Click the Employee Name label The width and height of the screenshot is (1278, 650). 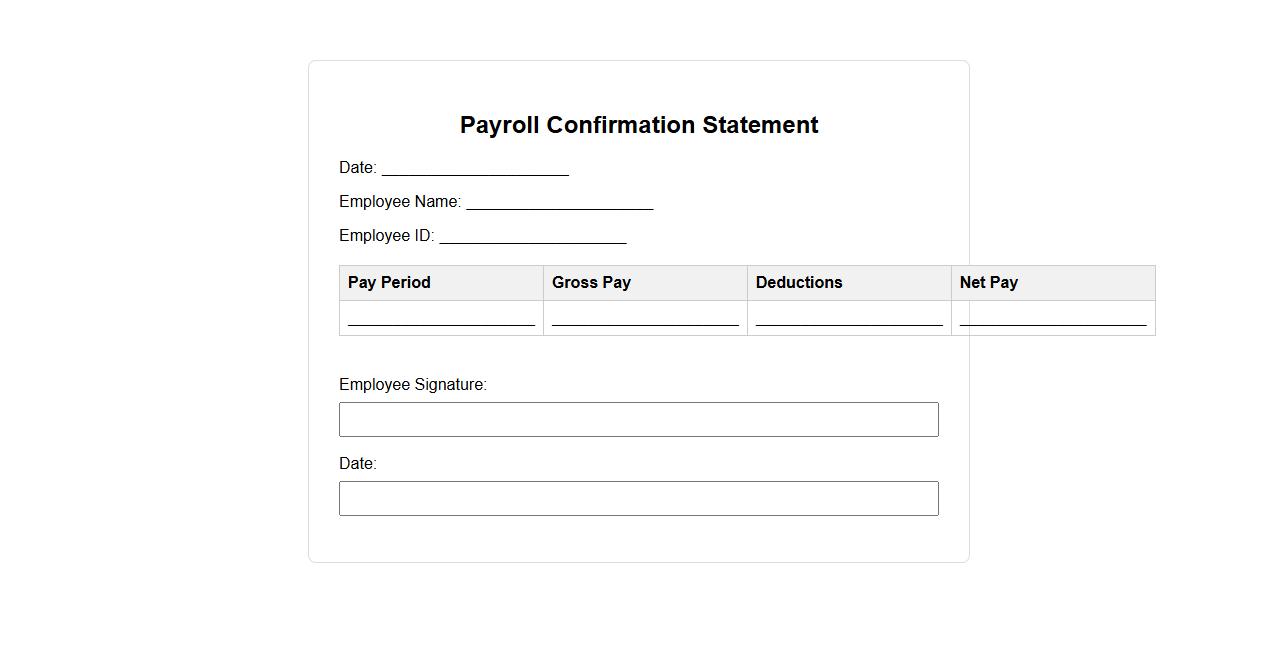coord(400,202)
